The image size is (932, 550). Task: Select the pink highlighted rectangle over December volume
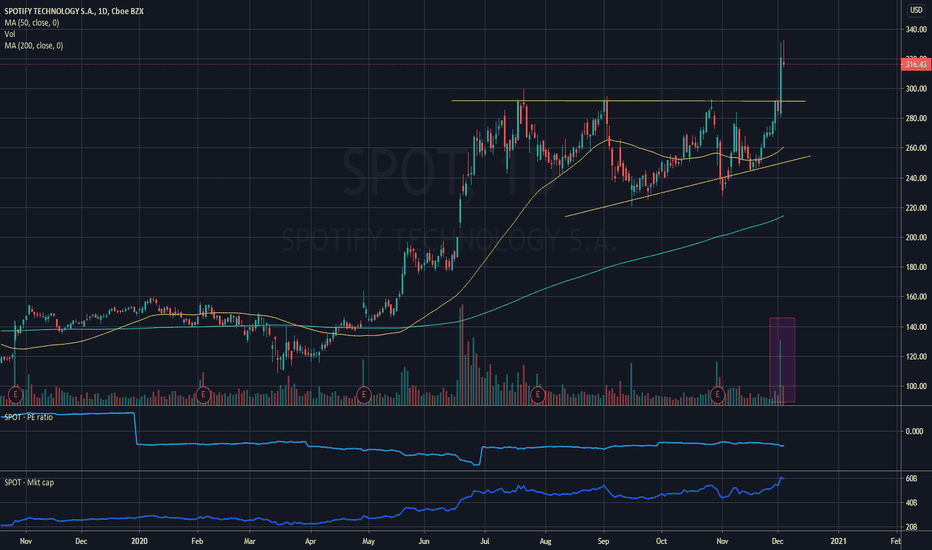point(782,360)
